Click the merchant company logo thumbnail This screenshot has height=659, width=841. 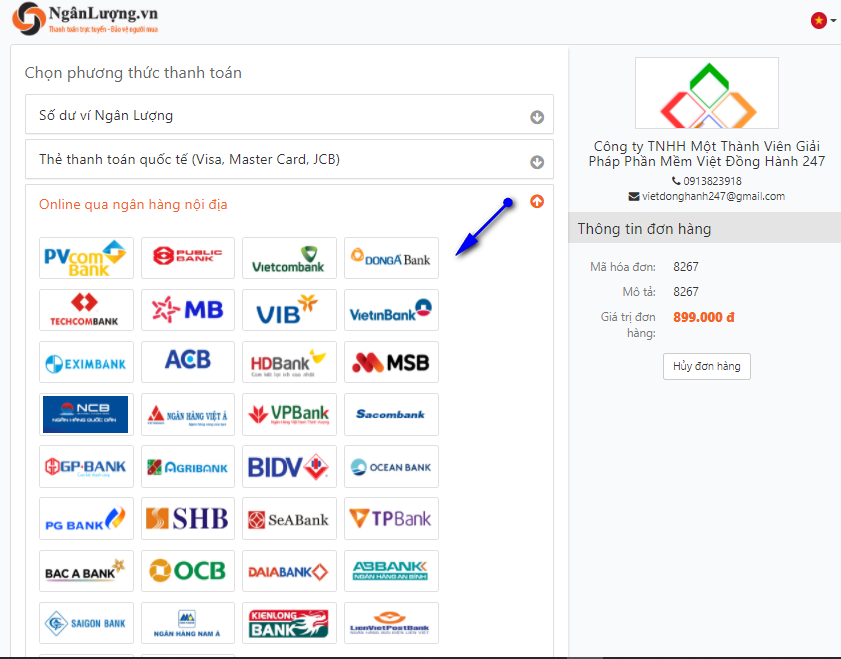(x=706, y=93)
